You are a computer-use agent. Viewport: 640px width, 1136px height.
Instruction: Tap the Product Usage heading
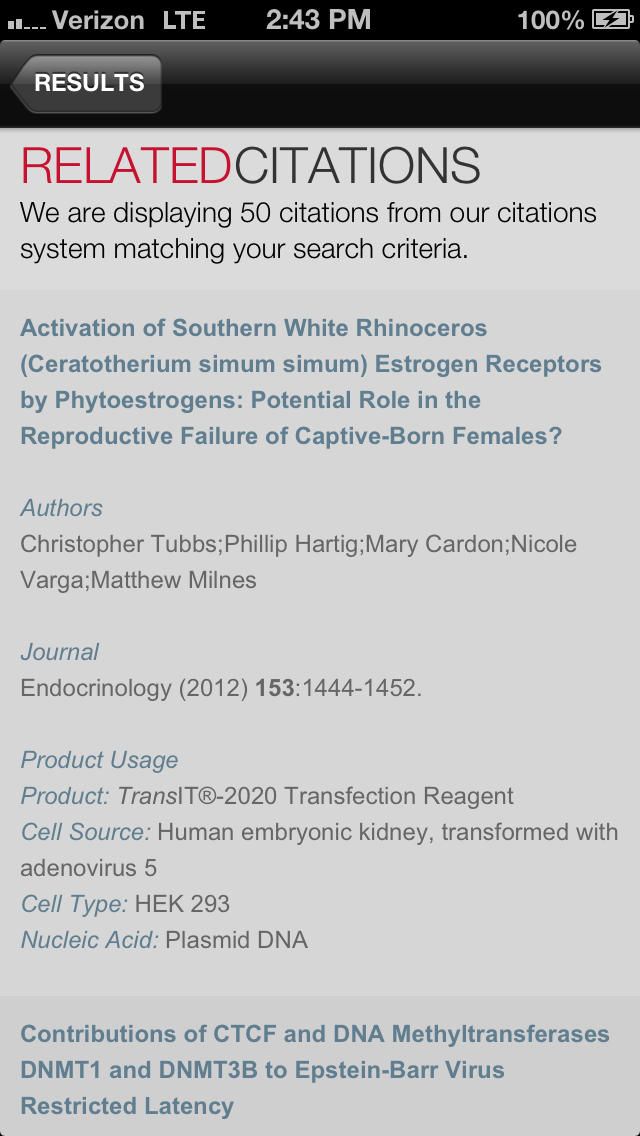click(99, 760)
